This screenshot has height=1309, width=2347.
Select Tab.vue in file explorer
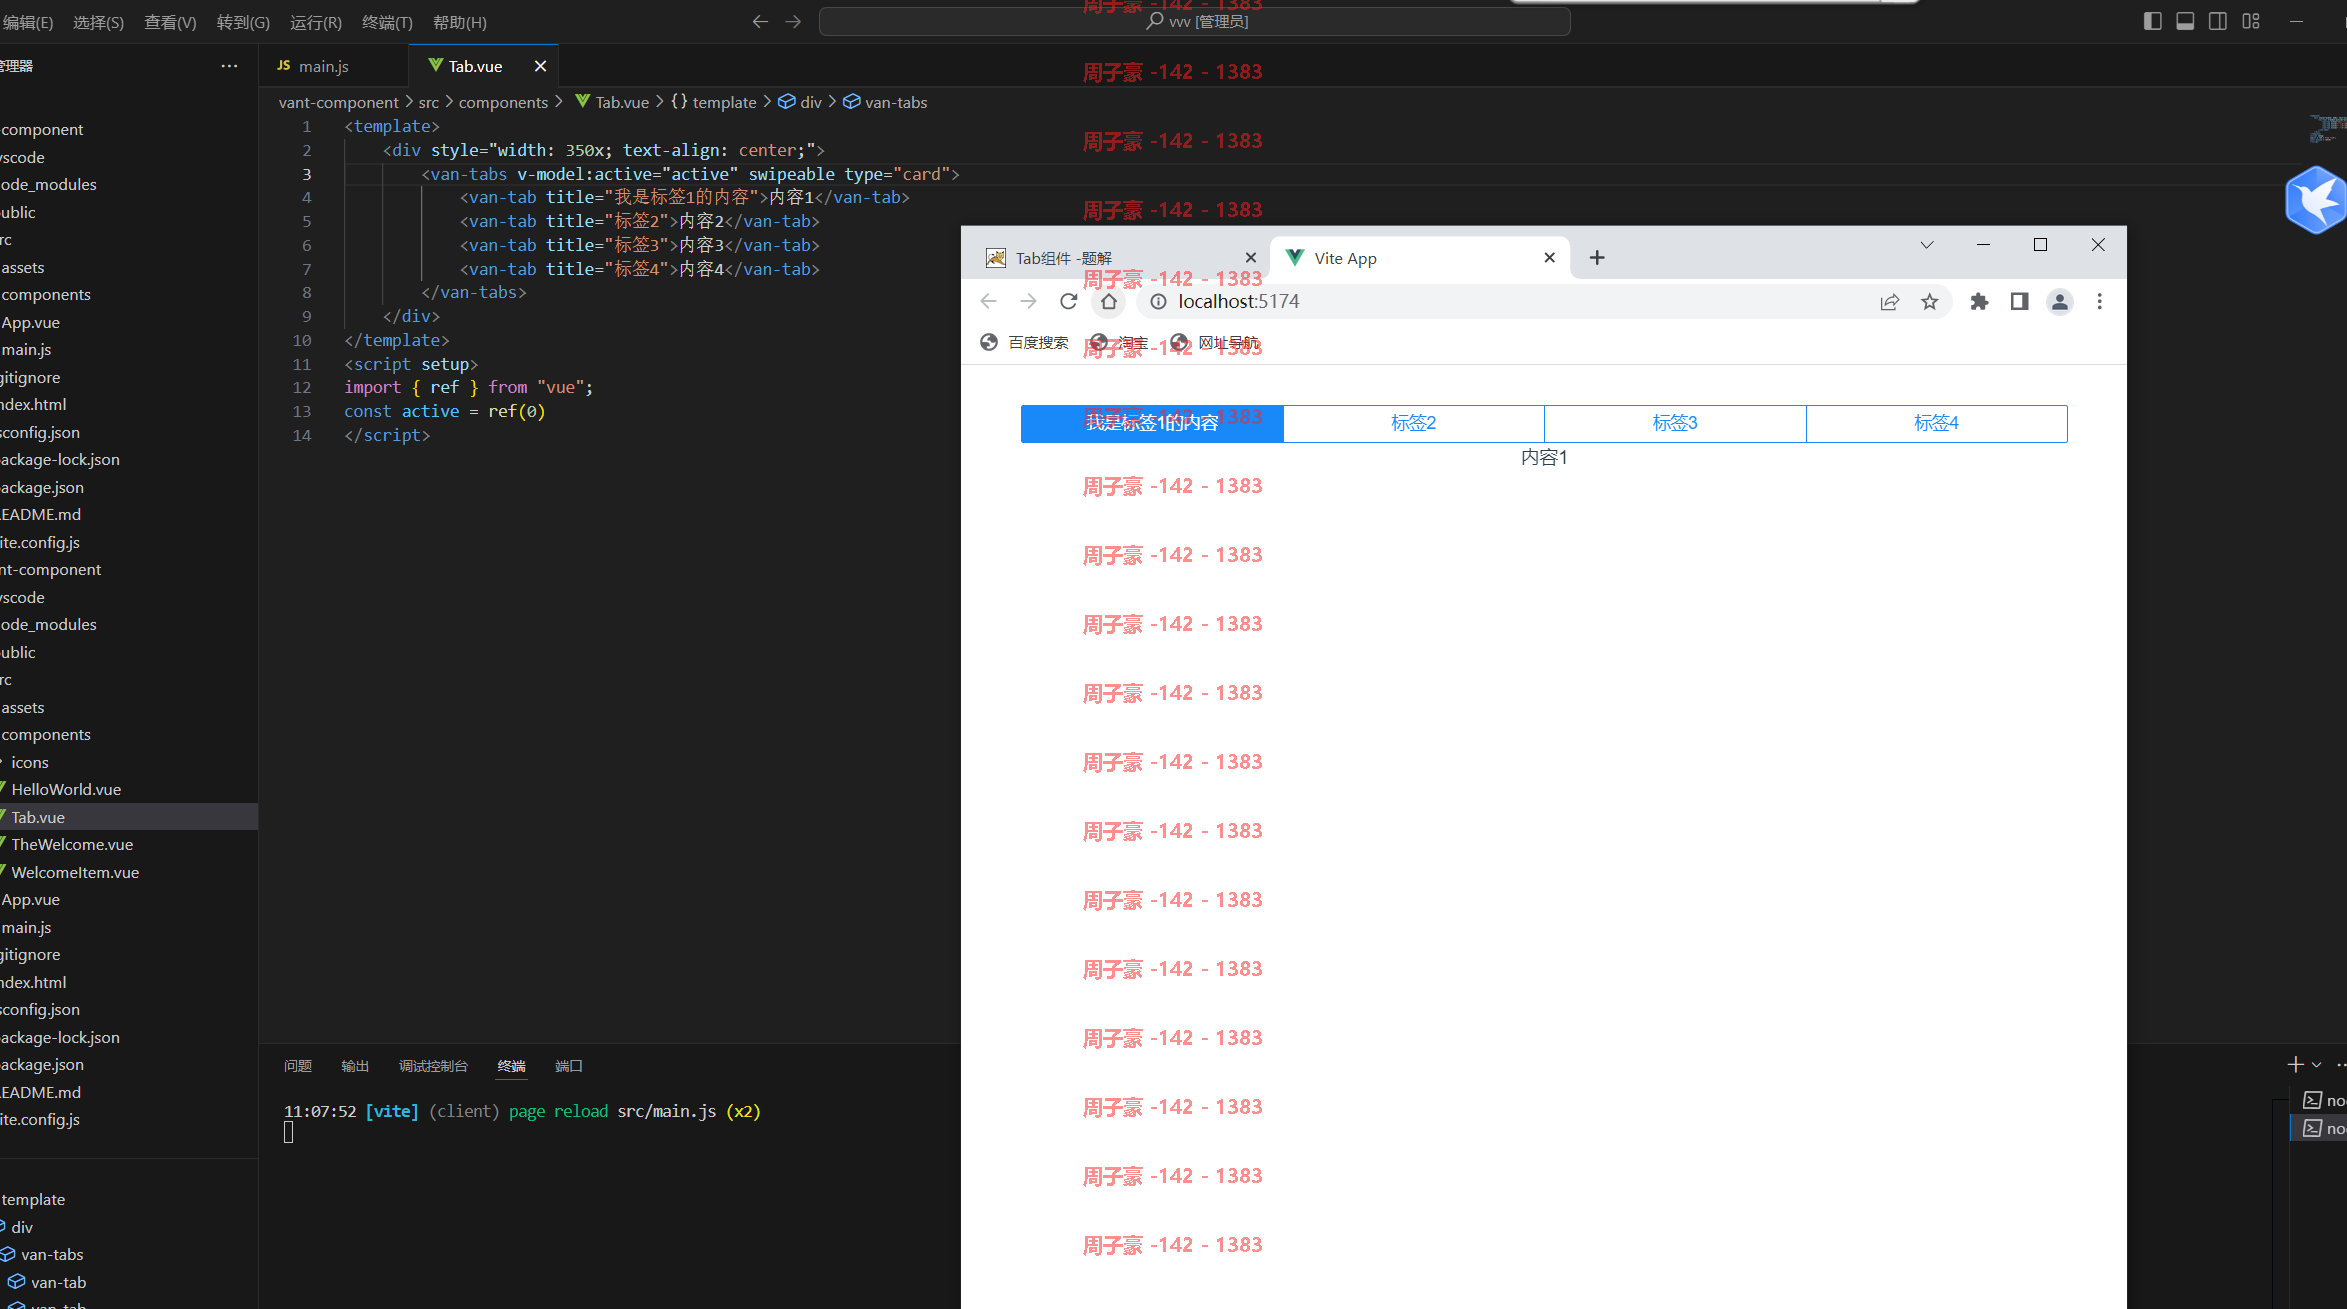[x=128, y=817]
